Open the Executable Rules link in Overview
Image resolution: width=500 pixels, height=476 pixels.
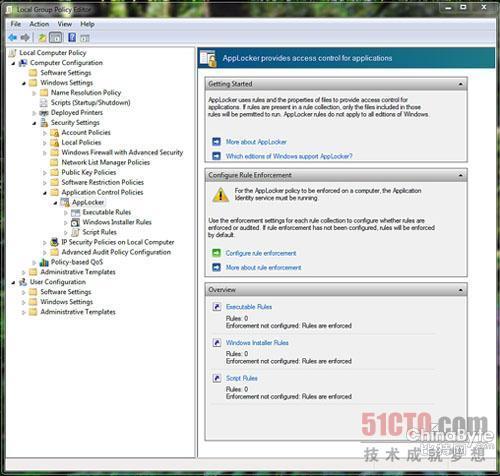pos(249,307)
